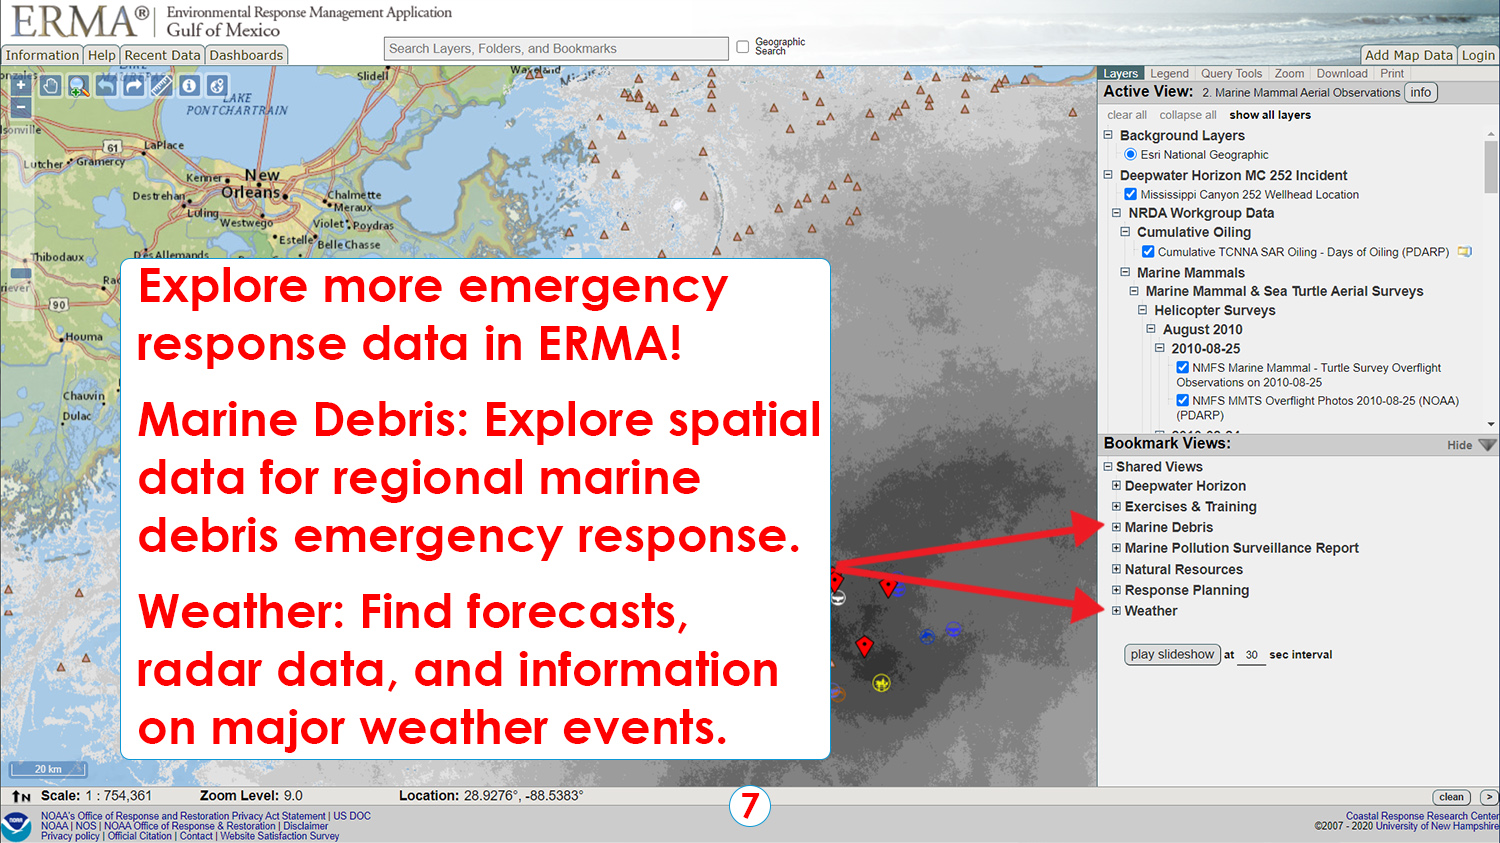Click inside the layer search field
The height and width of the screenshot is (843, 1500).
click(x=554, y=48)
